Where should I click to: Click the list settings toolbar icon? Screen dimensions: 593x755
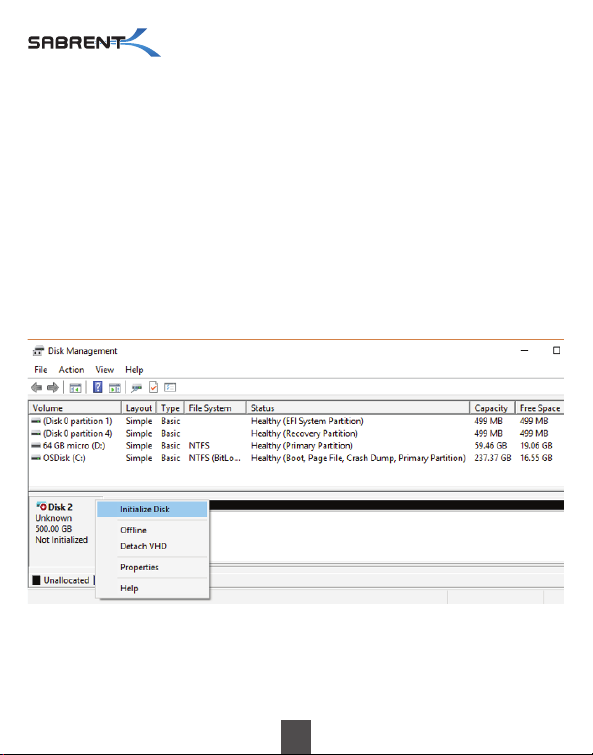point(170,387)
